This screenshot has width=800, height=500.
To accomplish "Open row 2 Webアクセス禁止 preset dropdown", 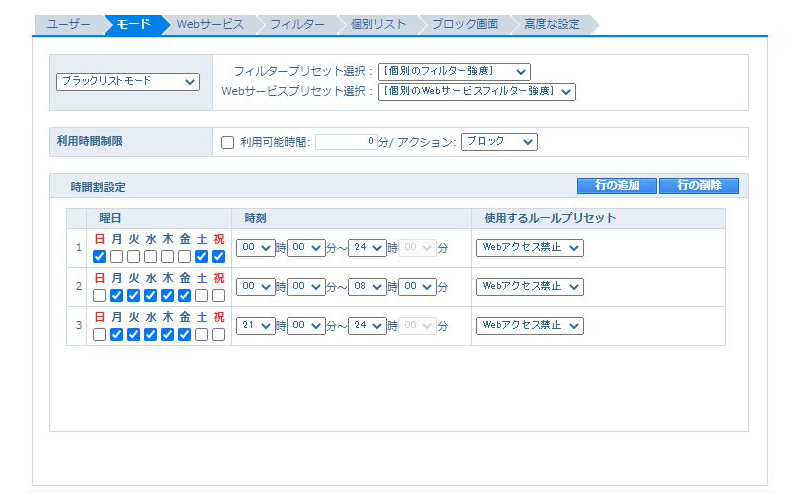I will (x=530, y=287).
